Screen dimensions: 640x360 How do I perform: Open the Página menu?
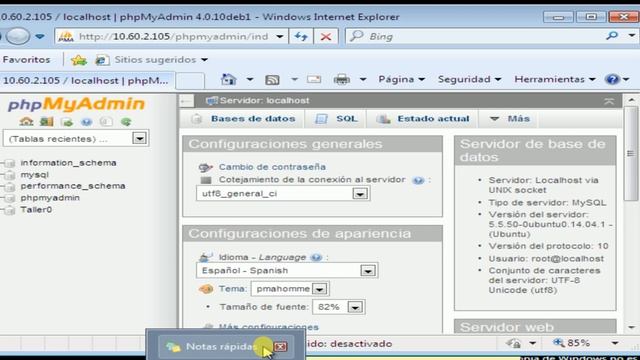click(401, 79)
